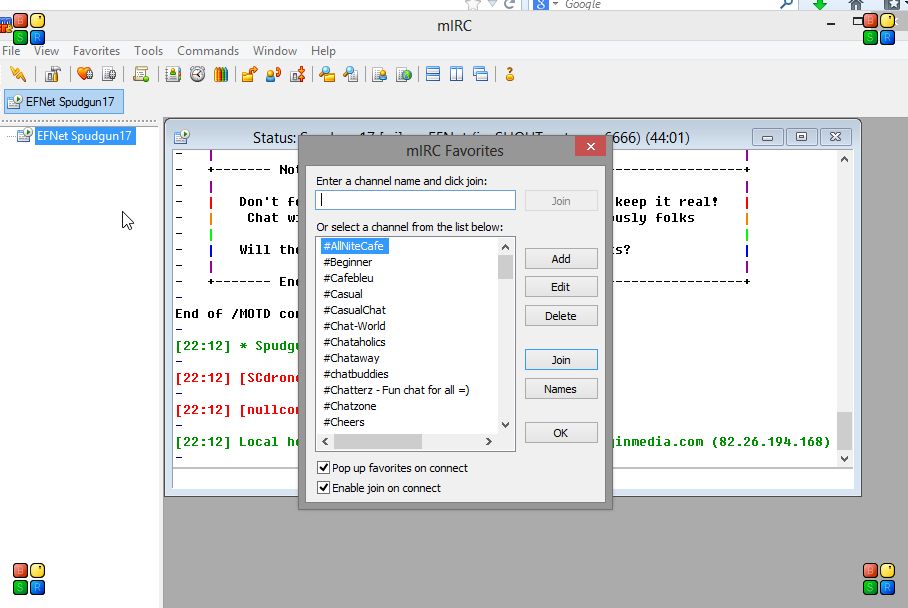Click Status window scroll down arrow
908x608 pixels.
[x=844, y=459]
